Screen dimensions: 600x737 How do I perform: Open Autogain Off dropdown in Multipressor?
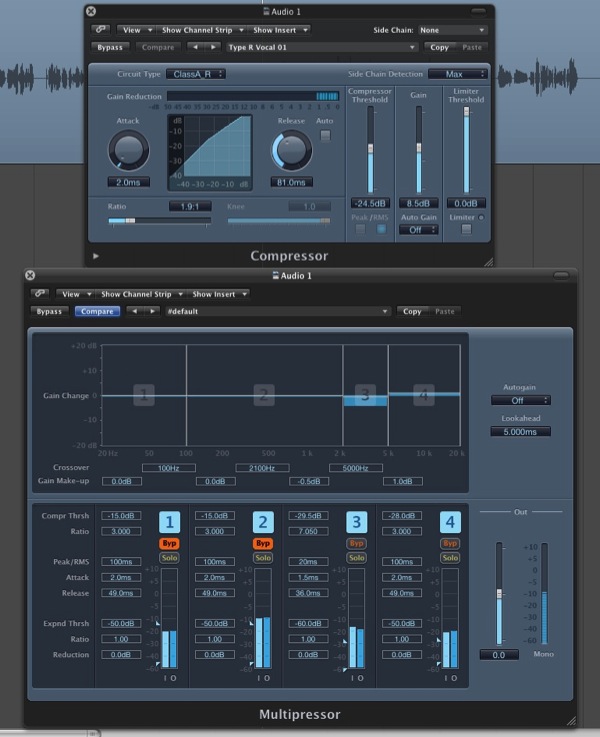(x=521, y=400)
